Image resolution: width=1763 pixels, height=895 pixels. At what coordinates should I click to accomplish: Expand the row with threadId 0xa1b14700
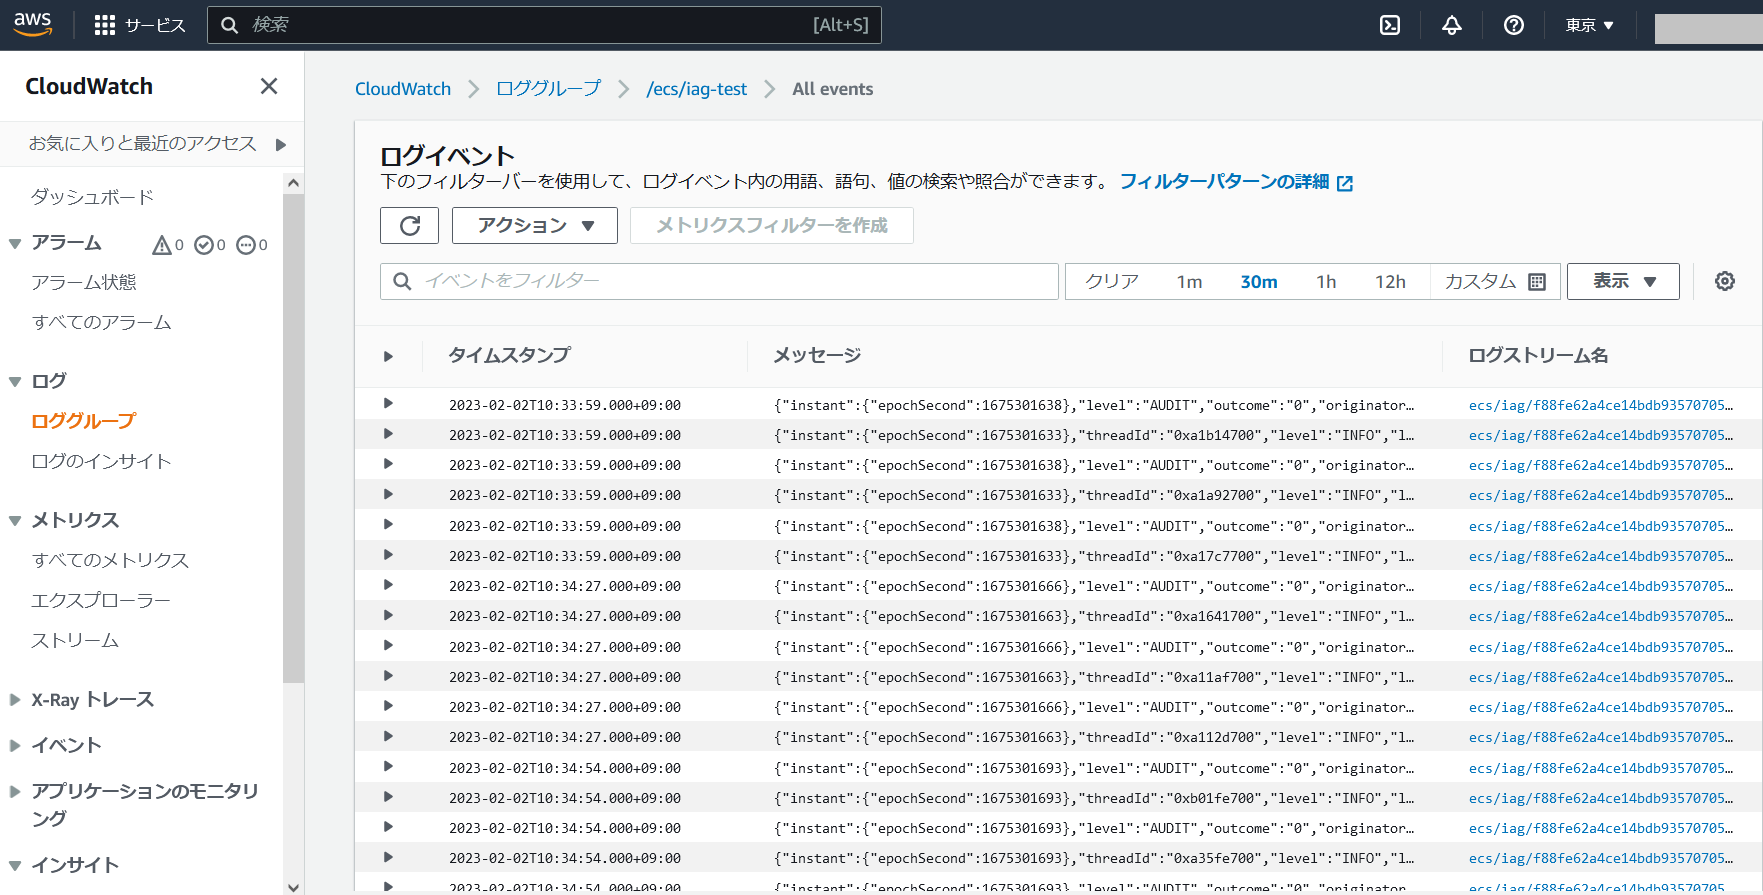tap(388, 434)
